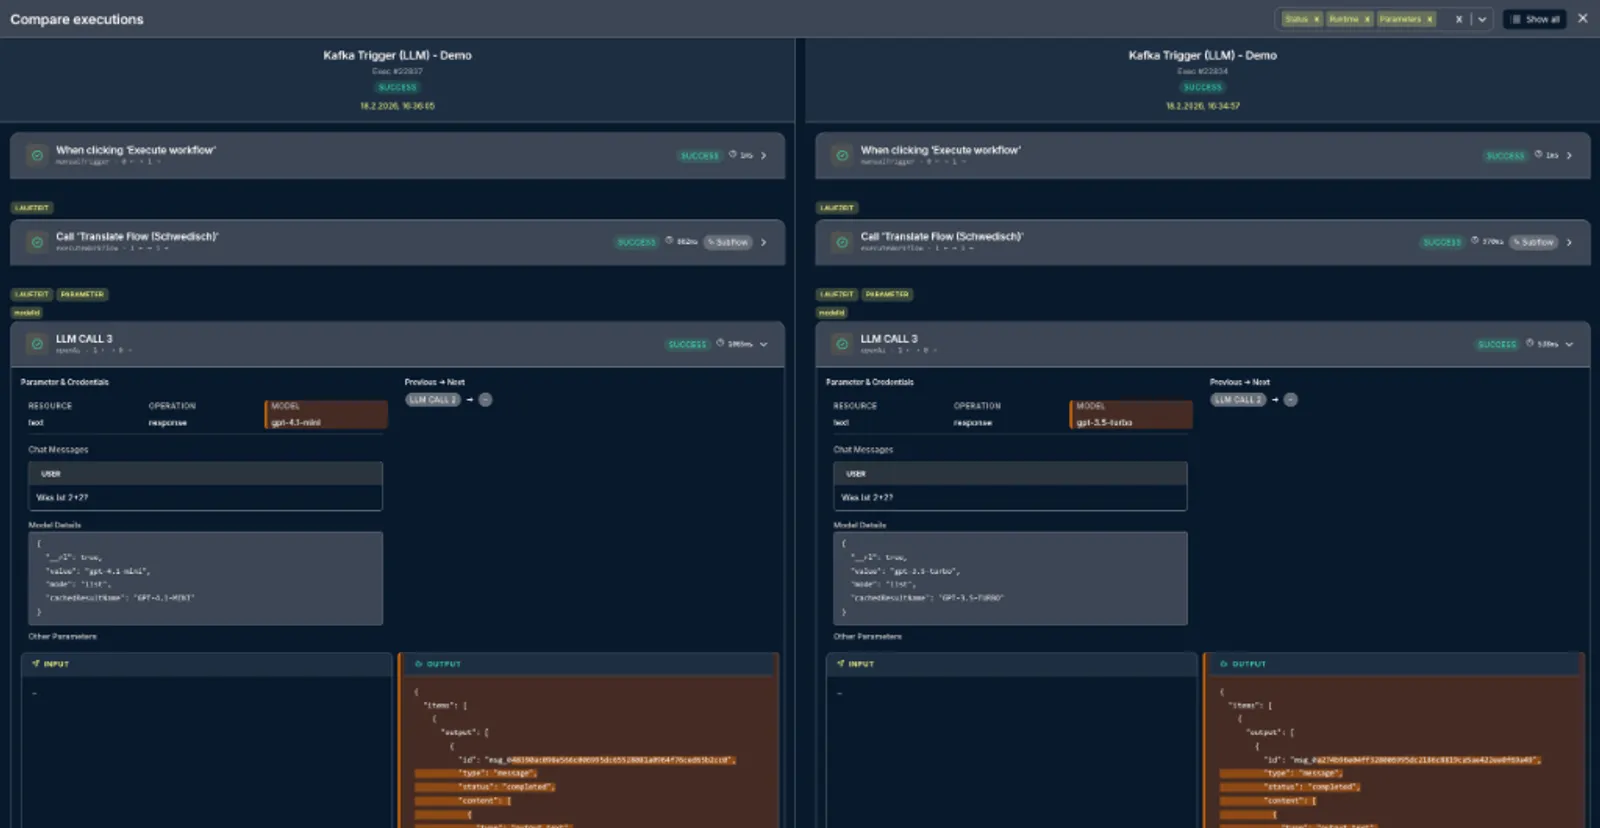Collapse the left LLM CALL 3 step

tap(764, 344)
